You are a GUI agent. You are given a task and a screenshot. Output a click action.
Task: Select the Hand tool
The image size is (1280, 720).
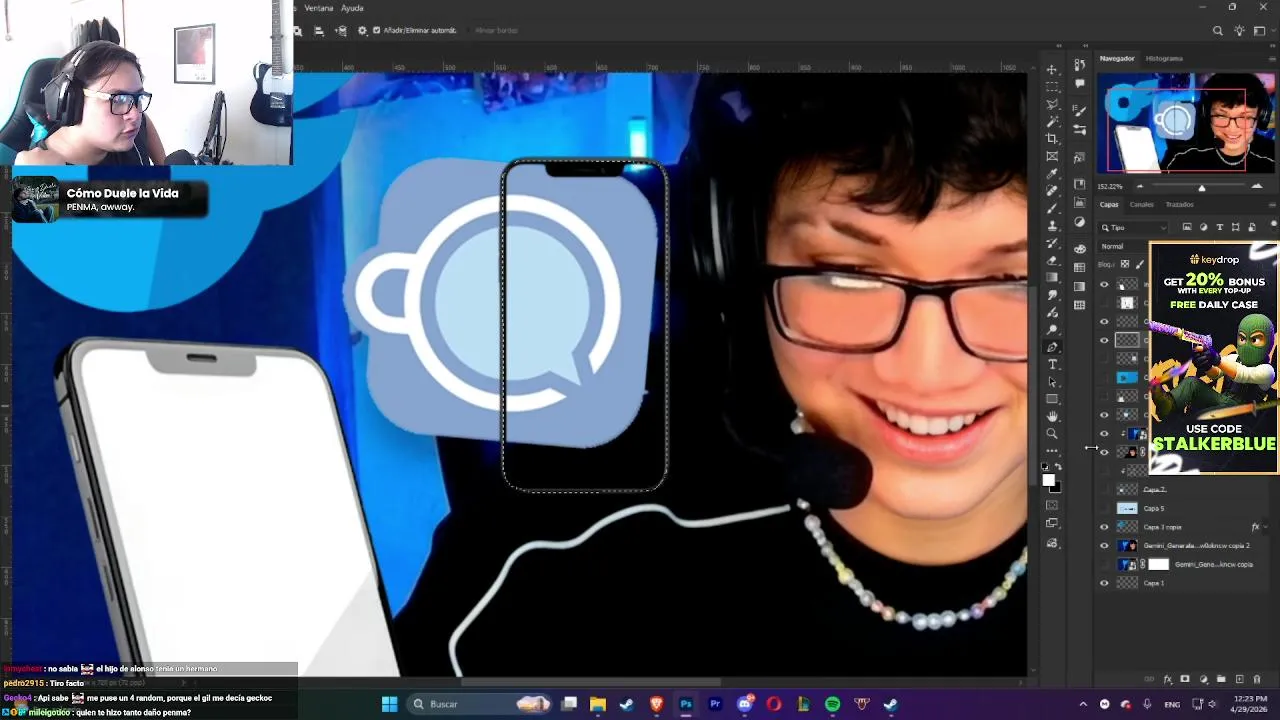(1052, 416)
